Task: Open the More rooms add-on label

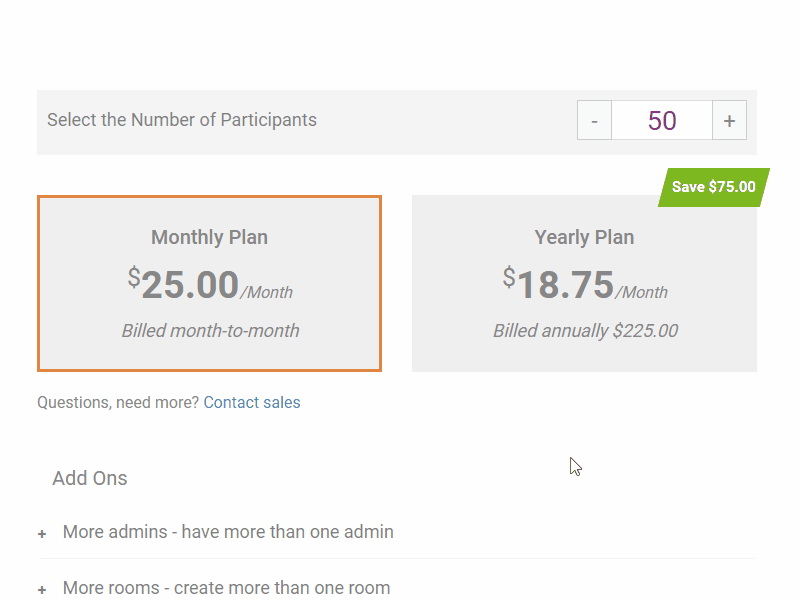Action: (226, 588)
